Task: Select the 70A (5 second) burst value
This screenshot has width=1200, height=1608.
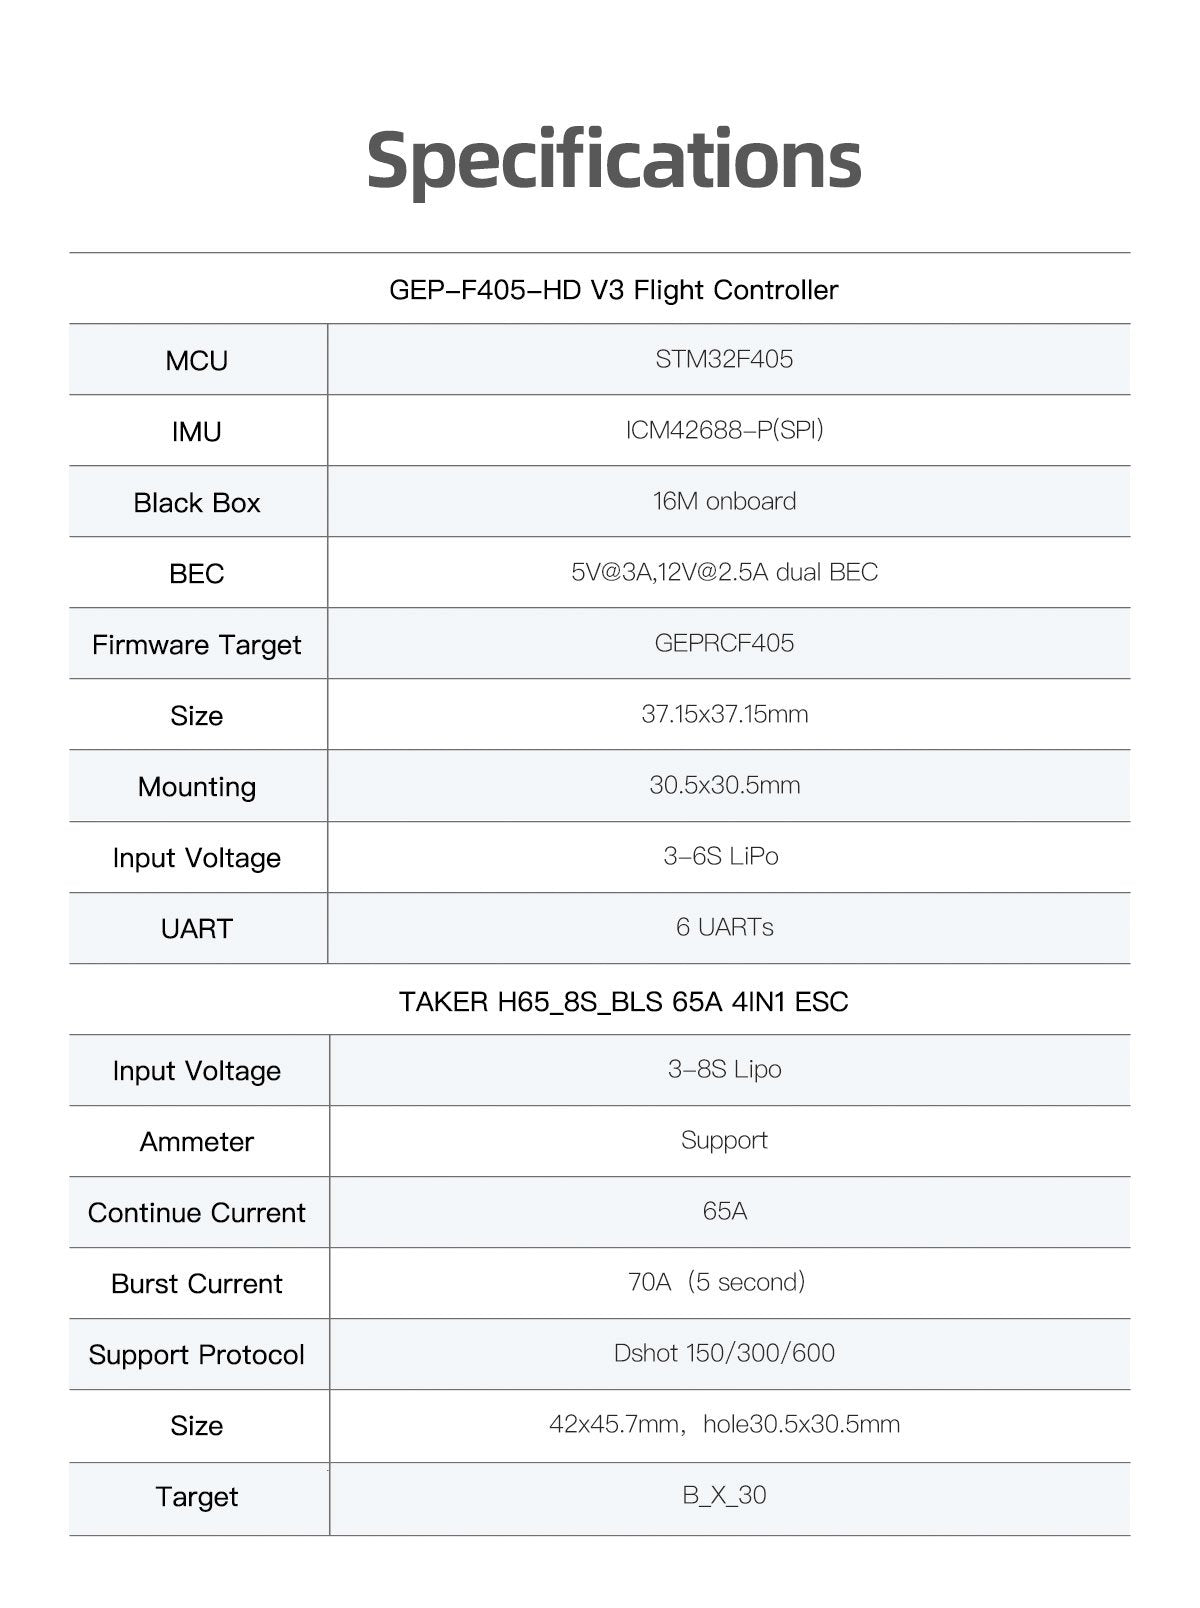Action: pyautogui.click(x=717, y=1282)
